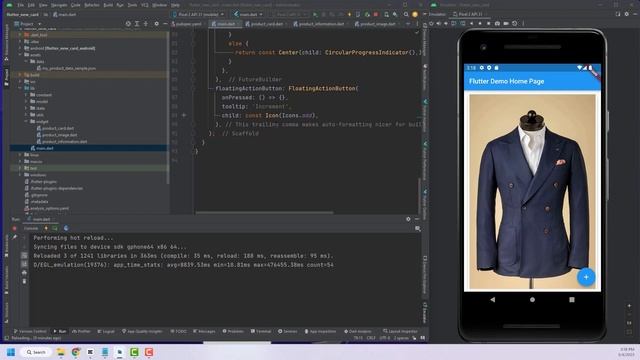Collapse the assets folder
The height and width of the screenshot is (360, 640).
click(x=20, y=55)
